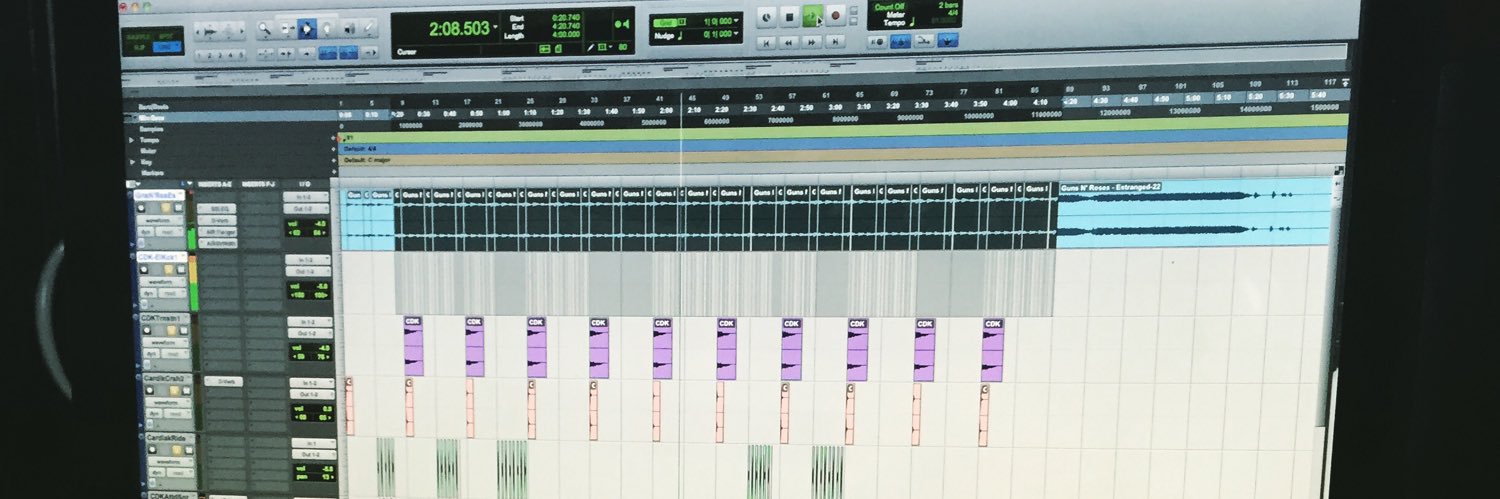Open the Grid value dropdown
The width and height of the screenshot is (1500, 499).
point(736,20)
